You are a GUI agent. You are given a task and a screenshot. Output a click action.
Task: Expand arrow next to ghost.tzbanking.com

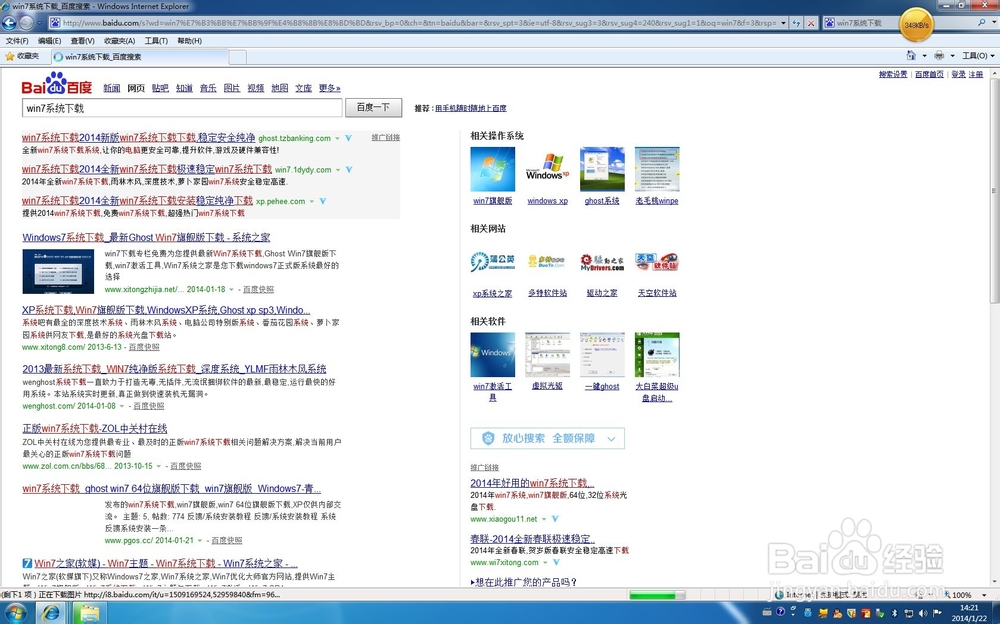[337, 138]
